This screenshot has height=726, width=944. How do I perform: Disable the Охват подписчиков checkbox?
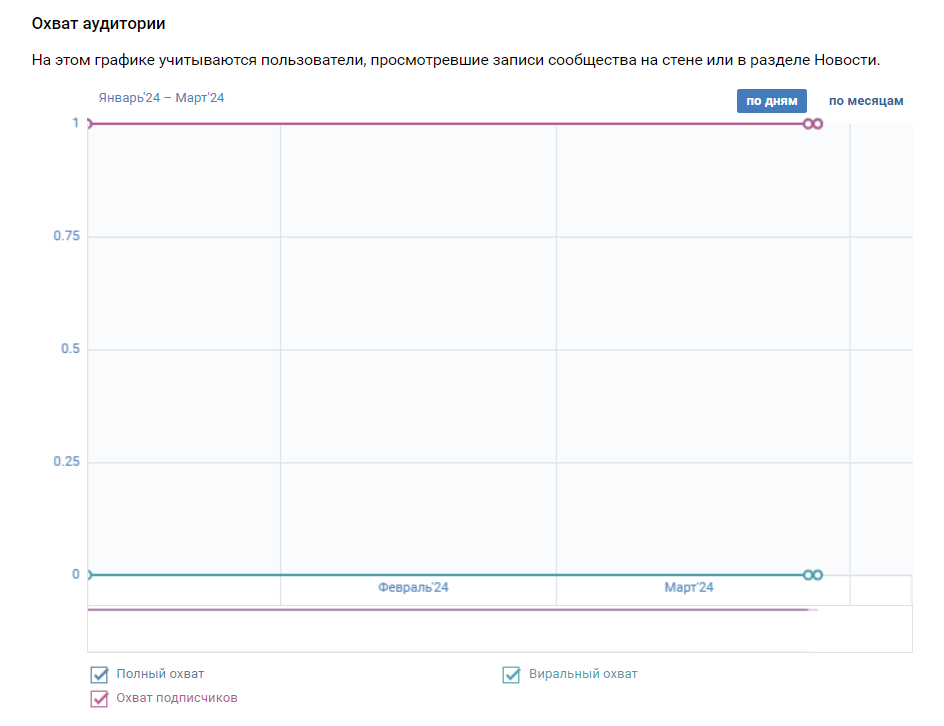coord(99,699)
